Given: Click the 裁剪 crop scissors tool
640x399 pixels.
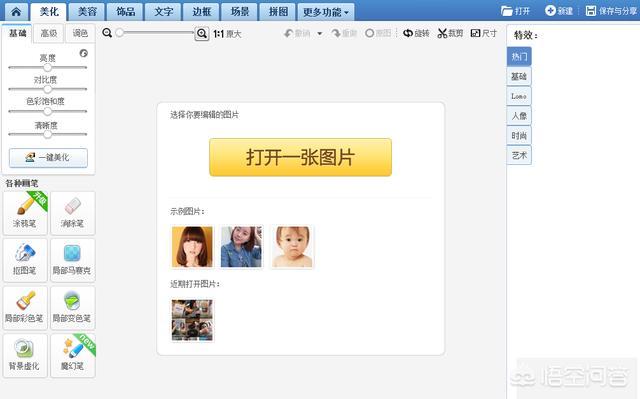Looking at the screenshot, I should (450, 33).
